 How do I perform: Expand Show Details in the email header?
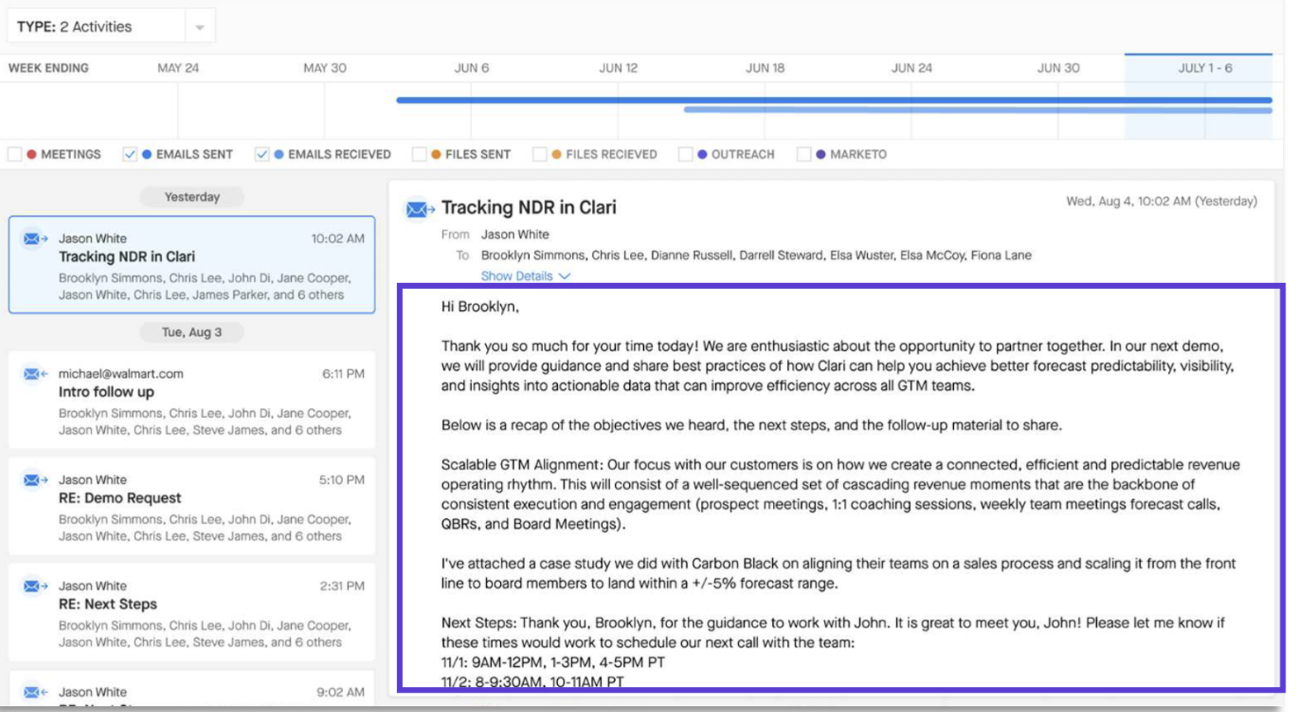[525, 276]
